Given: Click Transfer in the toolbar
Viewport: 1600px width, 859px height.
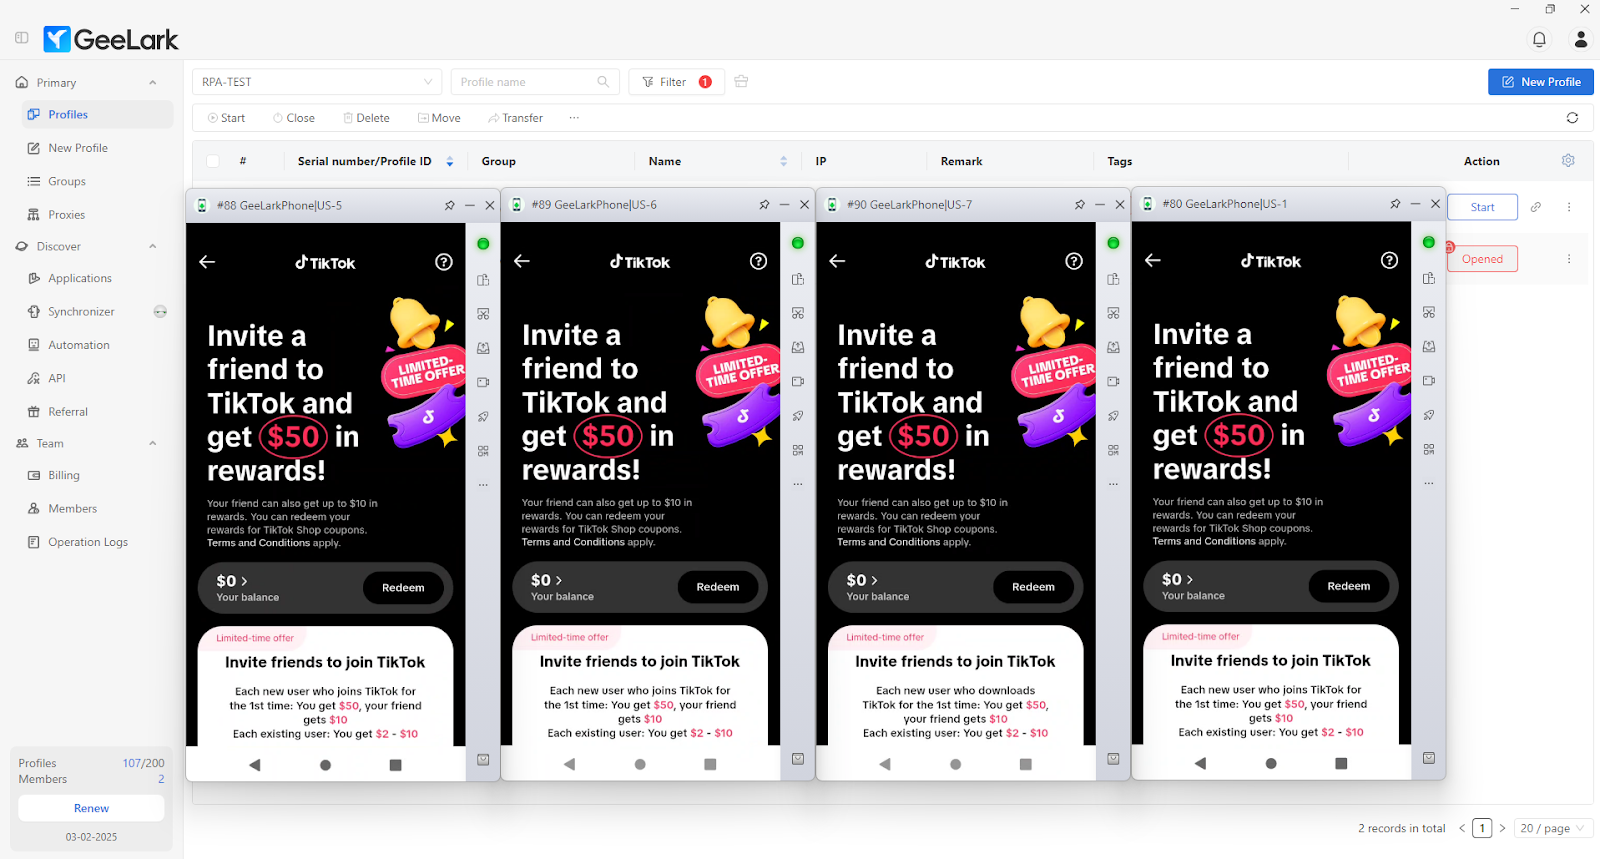Looking at the screenshot, I should (515, 118).
